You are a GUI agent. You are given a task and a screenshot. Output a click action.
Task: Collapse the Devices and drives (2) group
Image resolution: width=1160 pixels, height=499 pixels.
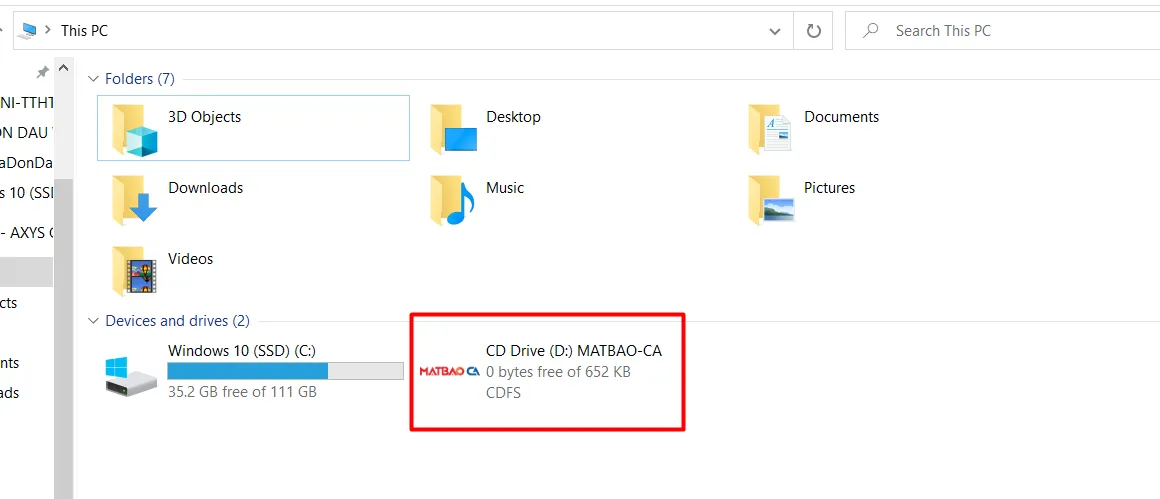[93, 321]
